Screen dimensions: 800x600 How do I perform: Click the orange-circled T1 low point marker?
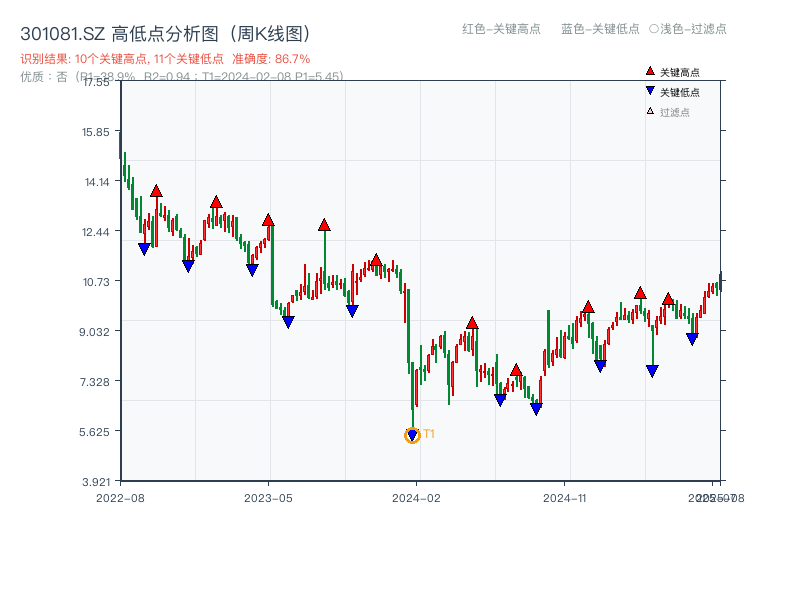click(412, 435)
